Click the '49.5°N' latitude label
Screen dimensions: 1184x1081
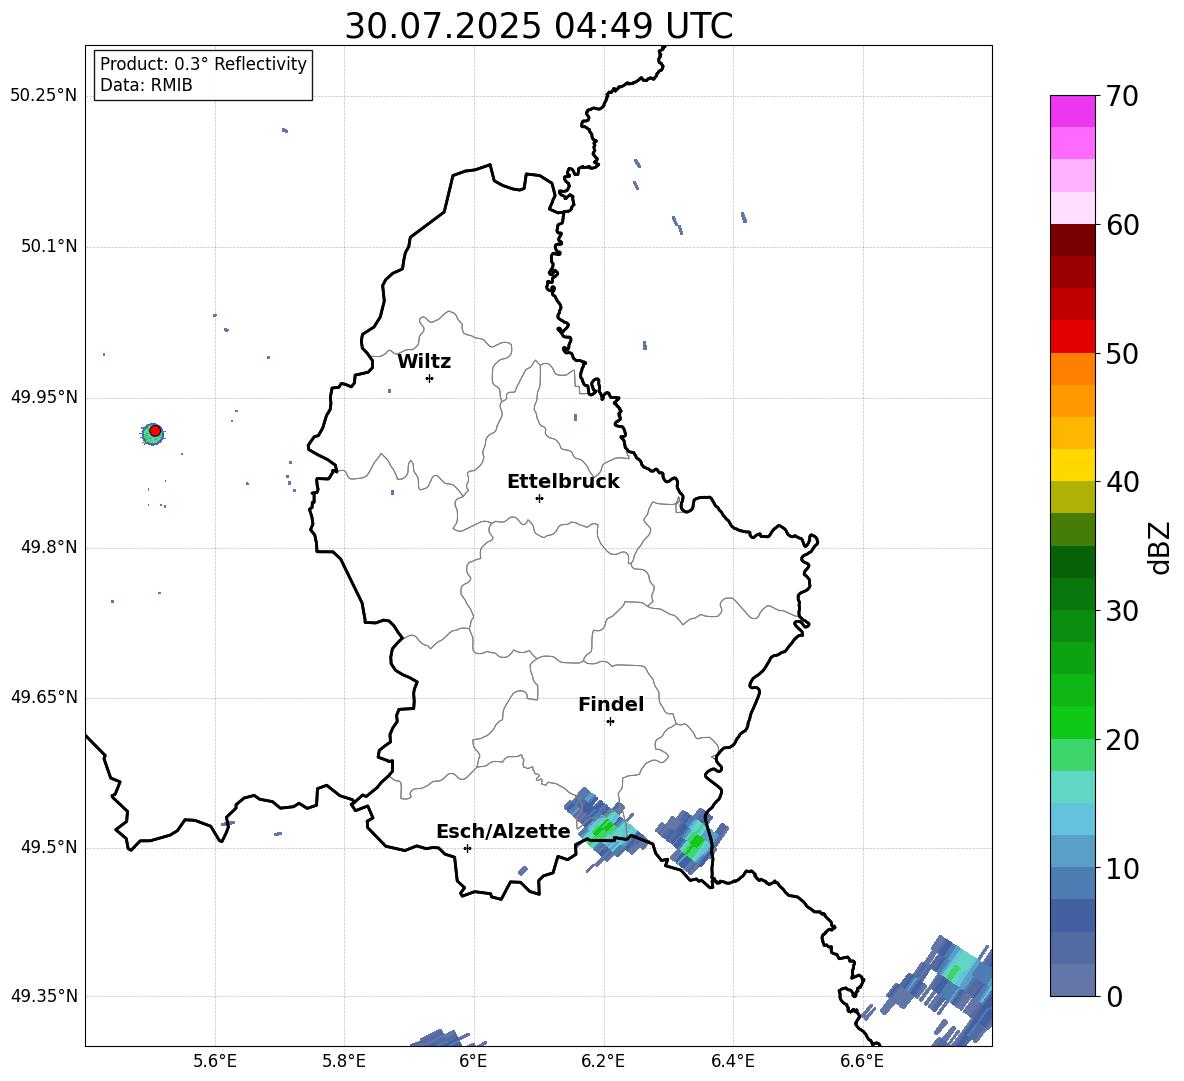click(48, 847)
